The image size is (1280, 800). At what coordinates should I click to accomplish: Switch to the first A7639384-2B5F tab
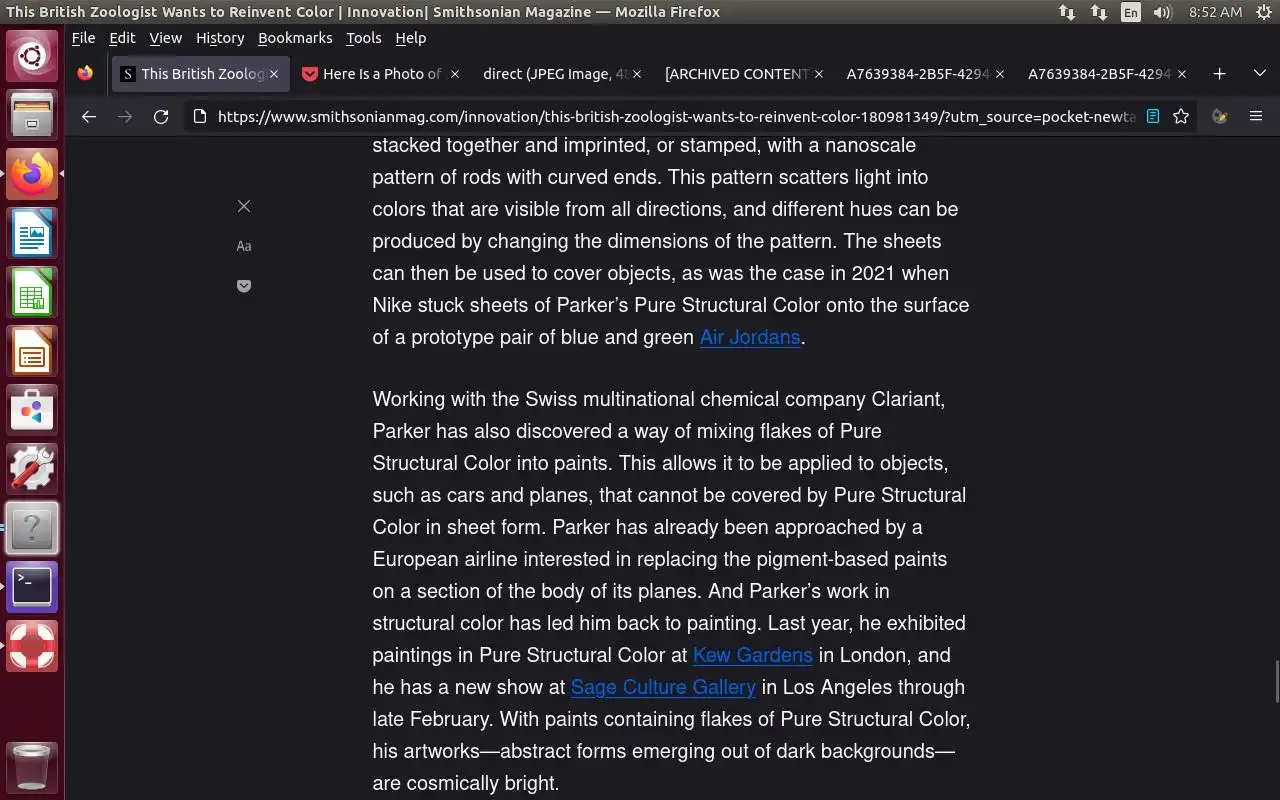926,74
